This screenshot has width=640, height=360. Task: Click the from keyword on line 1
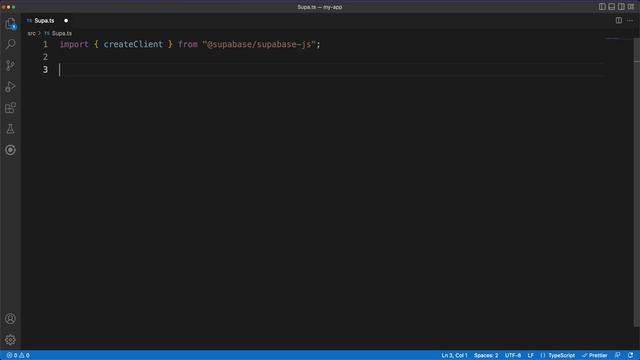click(x=188, y=44)
